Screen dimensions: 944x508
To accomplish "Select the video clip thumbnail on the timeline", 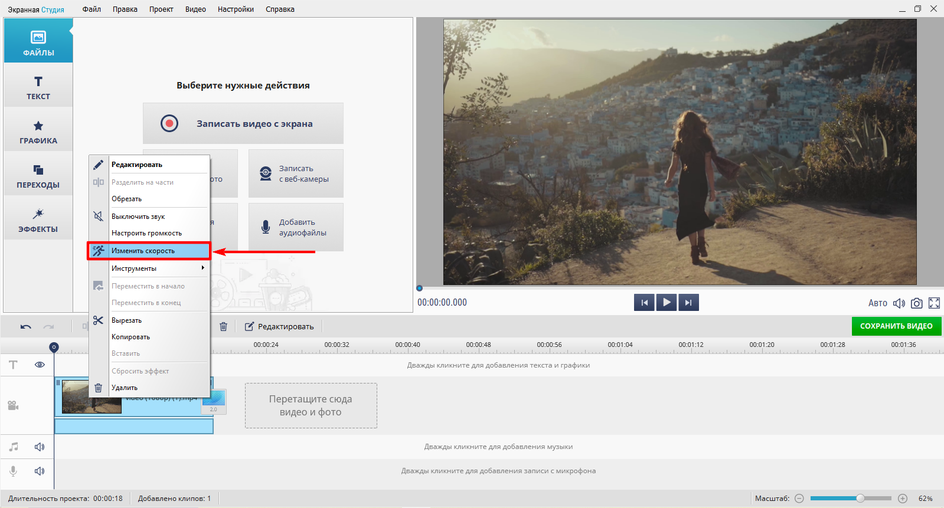I will [x=92, y=397].
